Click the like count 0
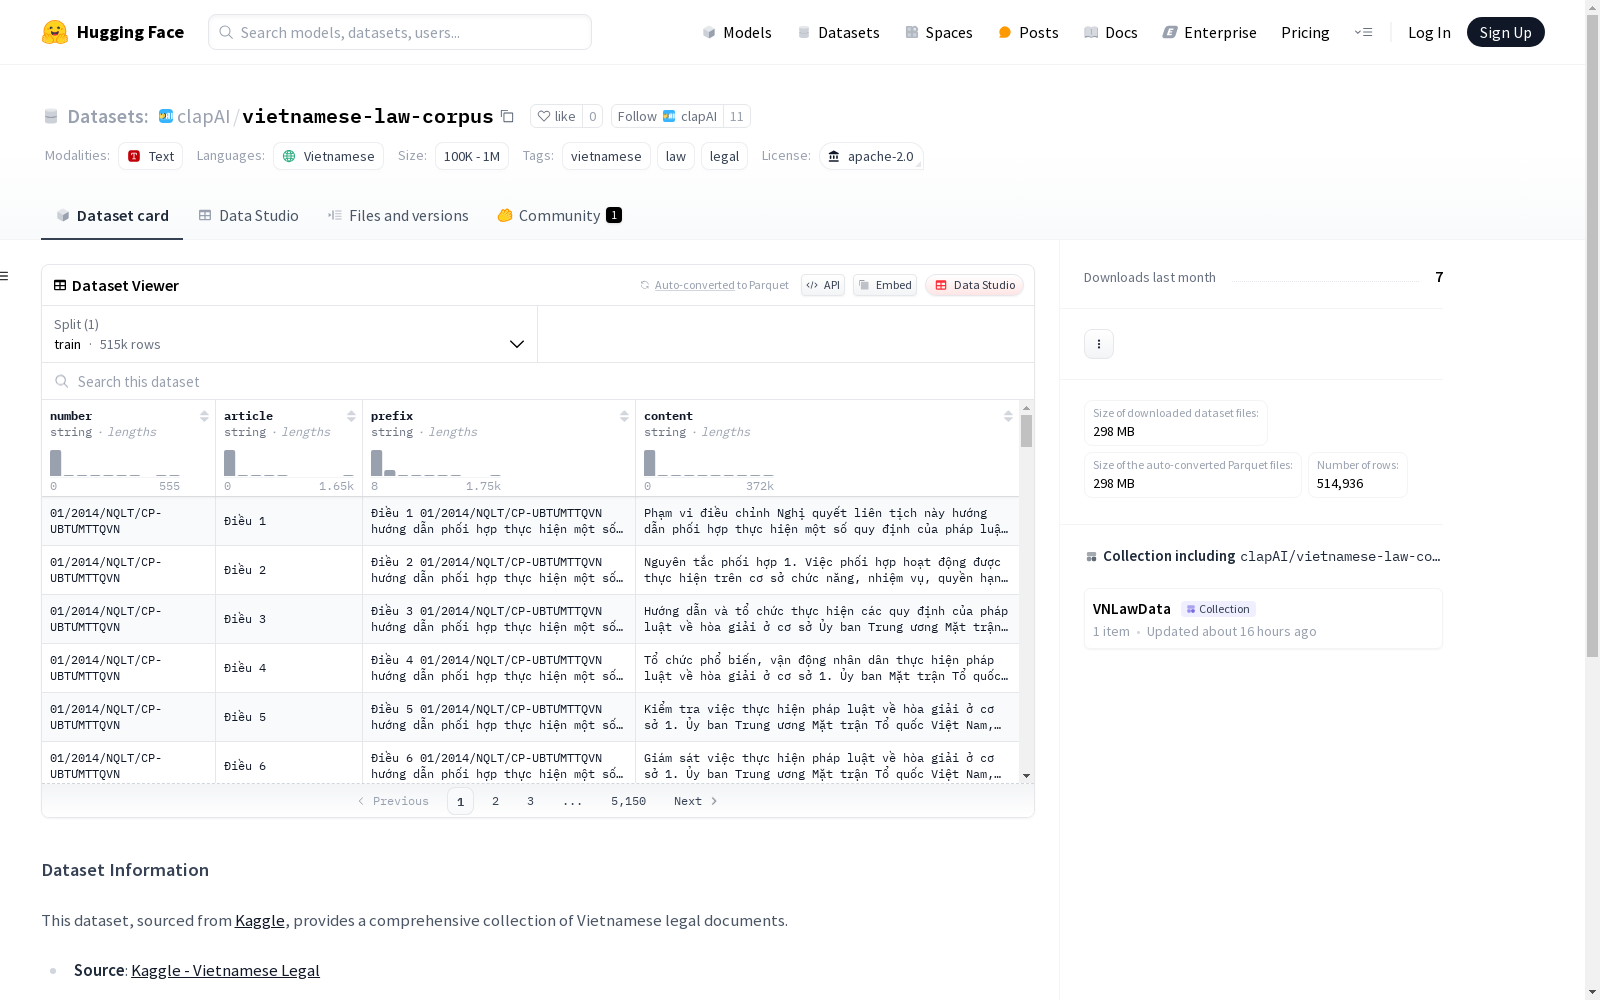The height and width of the screenshot is (1000, 1600). click(x=592, y=116)
